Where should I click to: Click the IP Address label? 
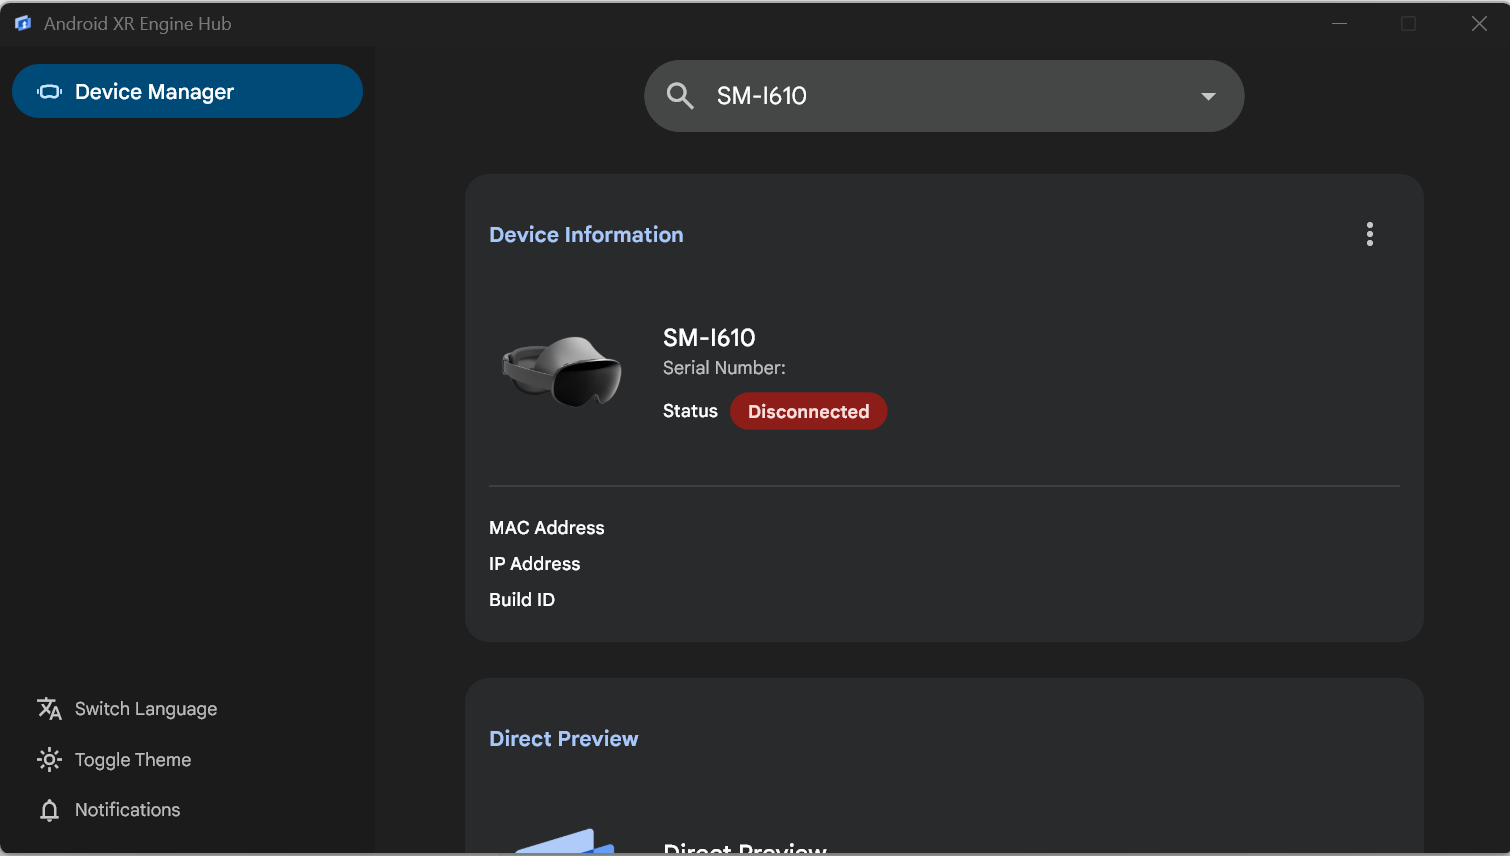coord(535,564)
